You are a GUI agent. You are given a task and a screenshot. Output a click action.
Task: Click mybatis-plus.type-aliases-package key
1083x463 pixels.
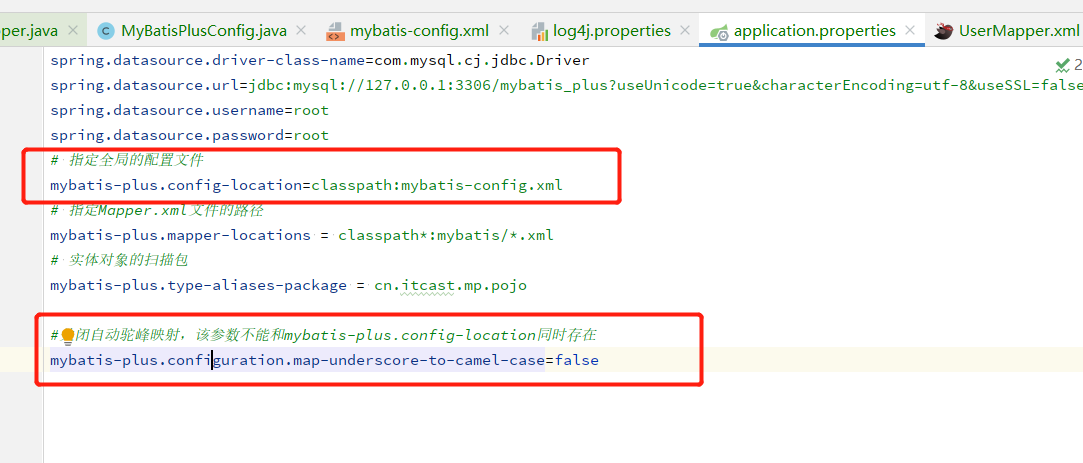(x=198, y=285)
